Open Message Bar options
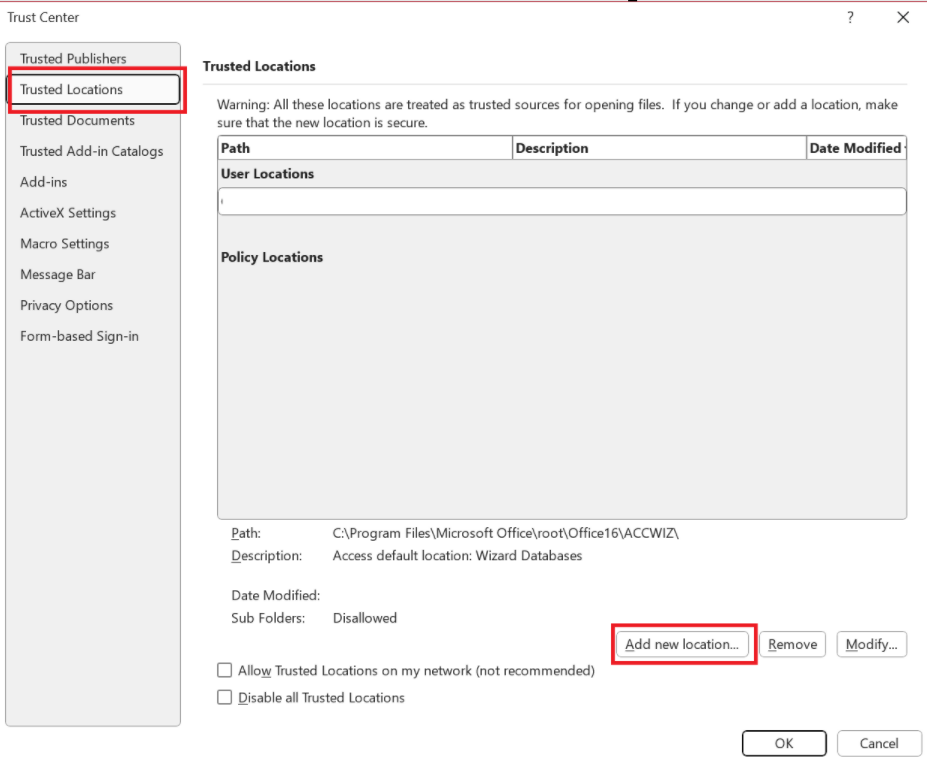Viewport: 927px width, 757px height. click(58, 274)
